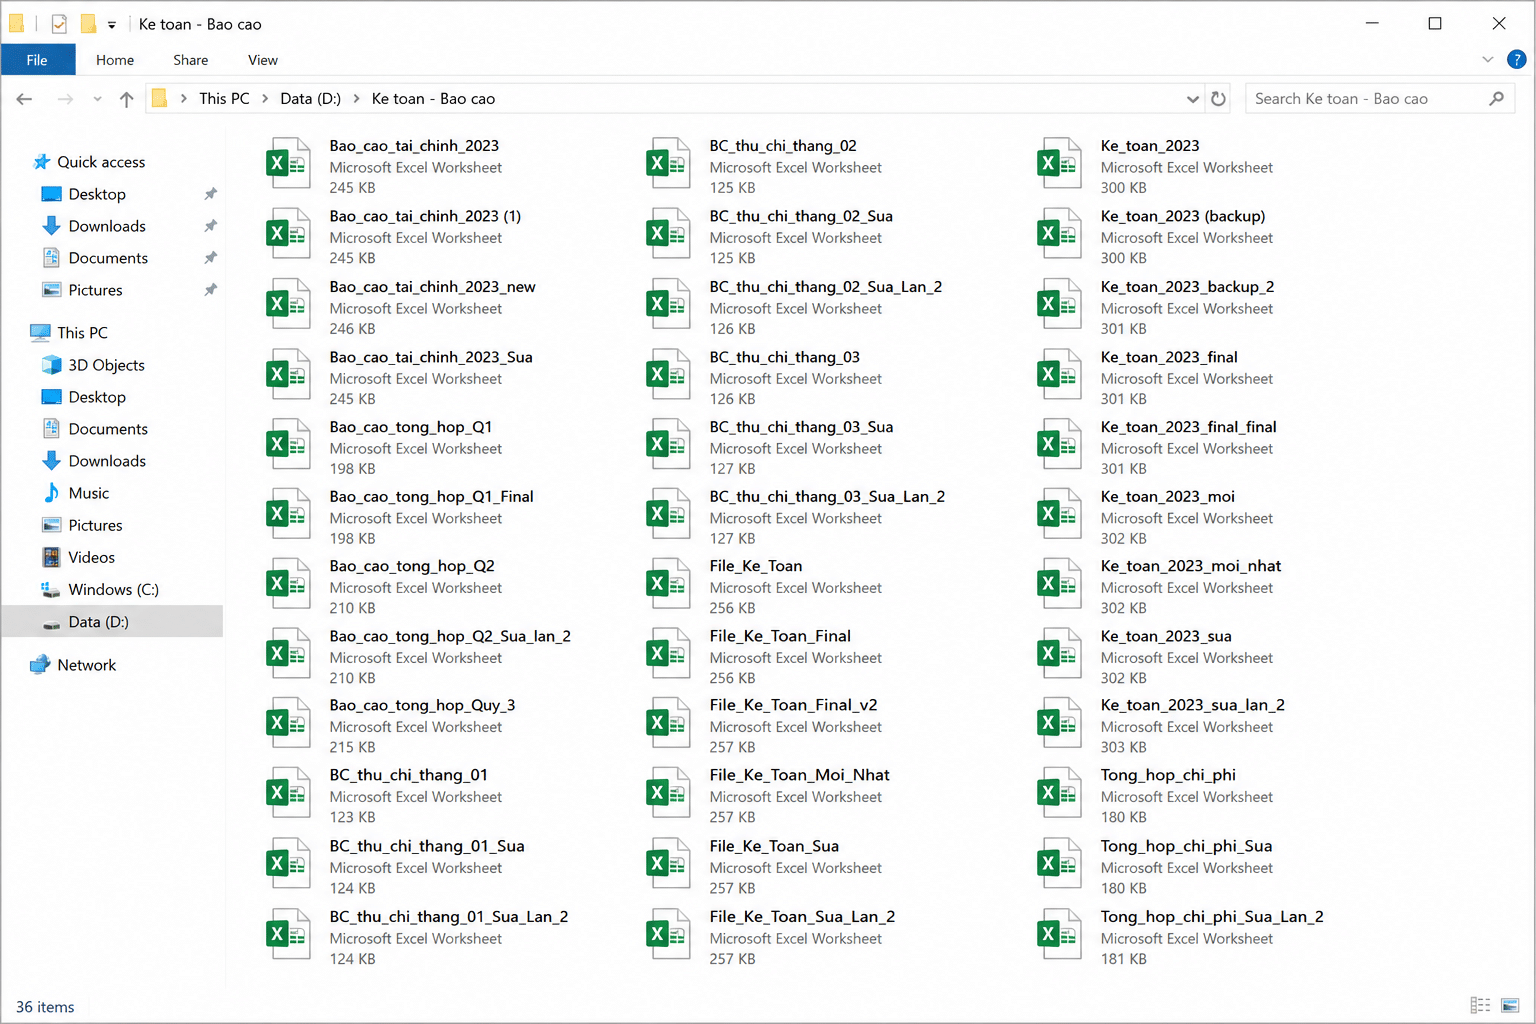Open Videos in the navigation pane
1536x1024 pixels.
[91, 557]
